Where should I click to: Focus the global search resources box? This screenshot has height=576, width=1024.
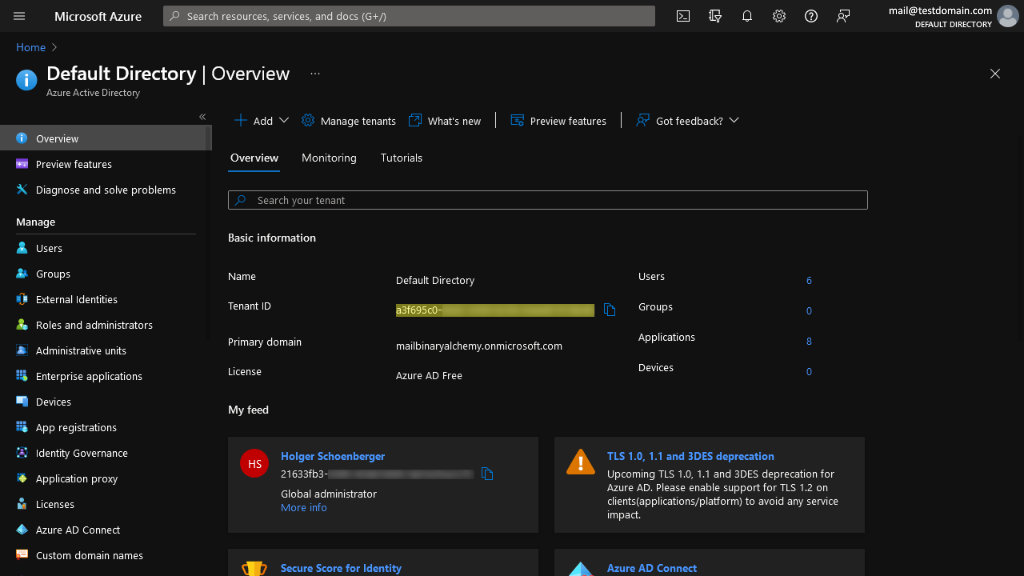(409, 16)
